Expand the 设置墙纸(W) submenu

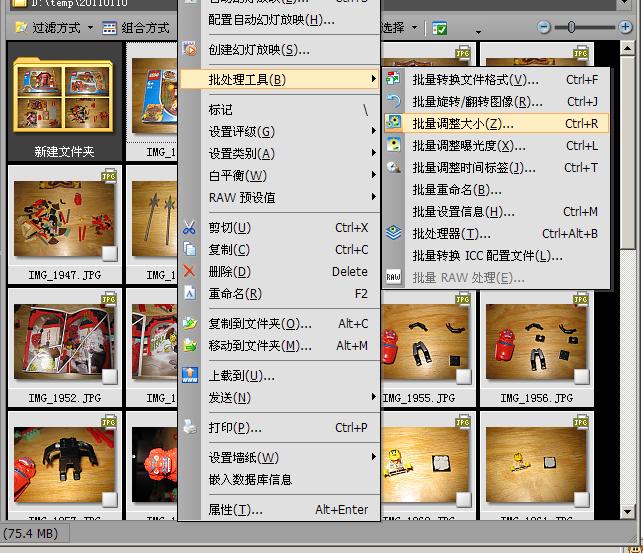click(373, 457)
